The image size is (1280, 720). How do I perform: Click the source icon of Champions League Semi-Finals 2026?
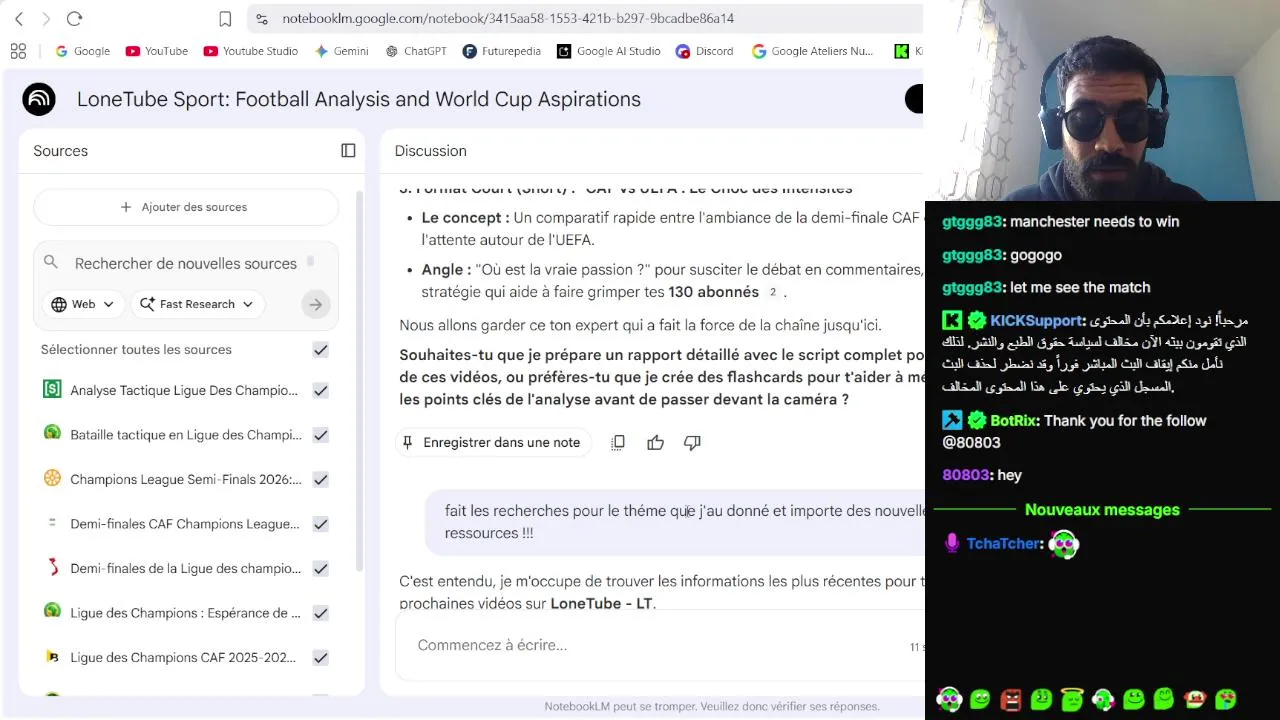coord(52,478)
